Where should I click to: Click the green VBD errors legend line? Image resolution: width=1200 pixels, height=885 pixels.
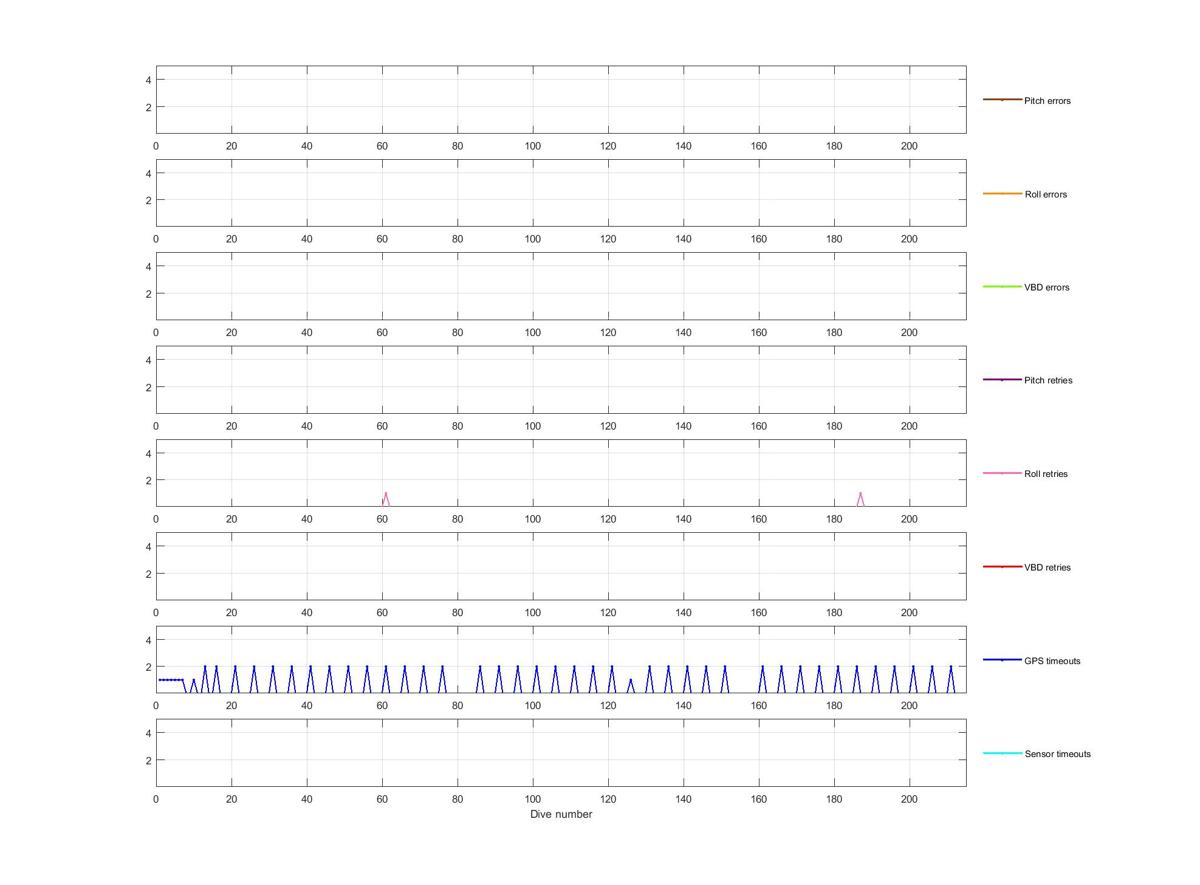point(1002,286)
